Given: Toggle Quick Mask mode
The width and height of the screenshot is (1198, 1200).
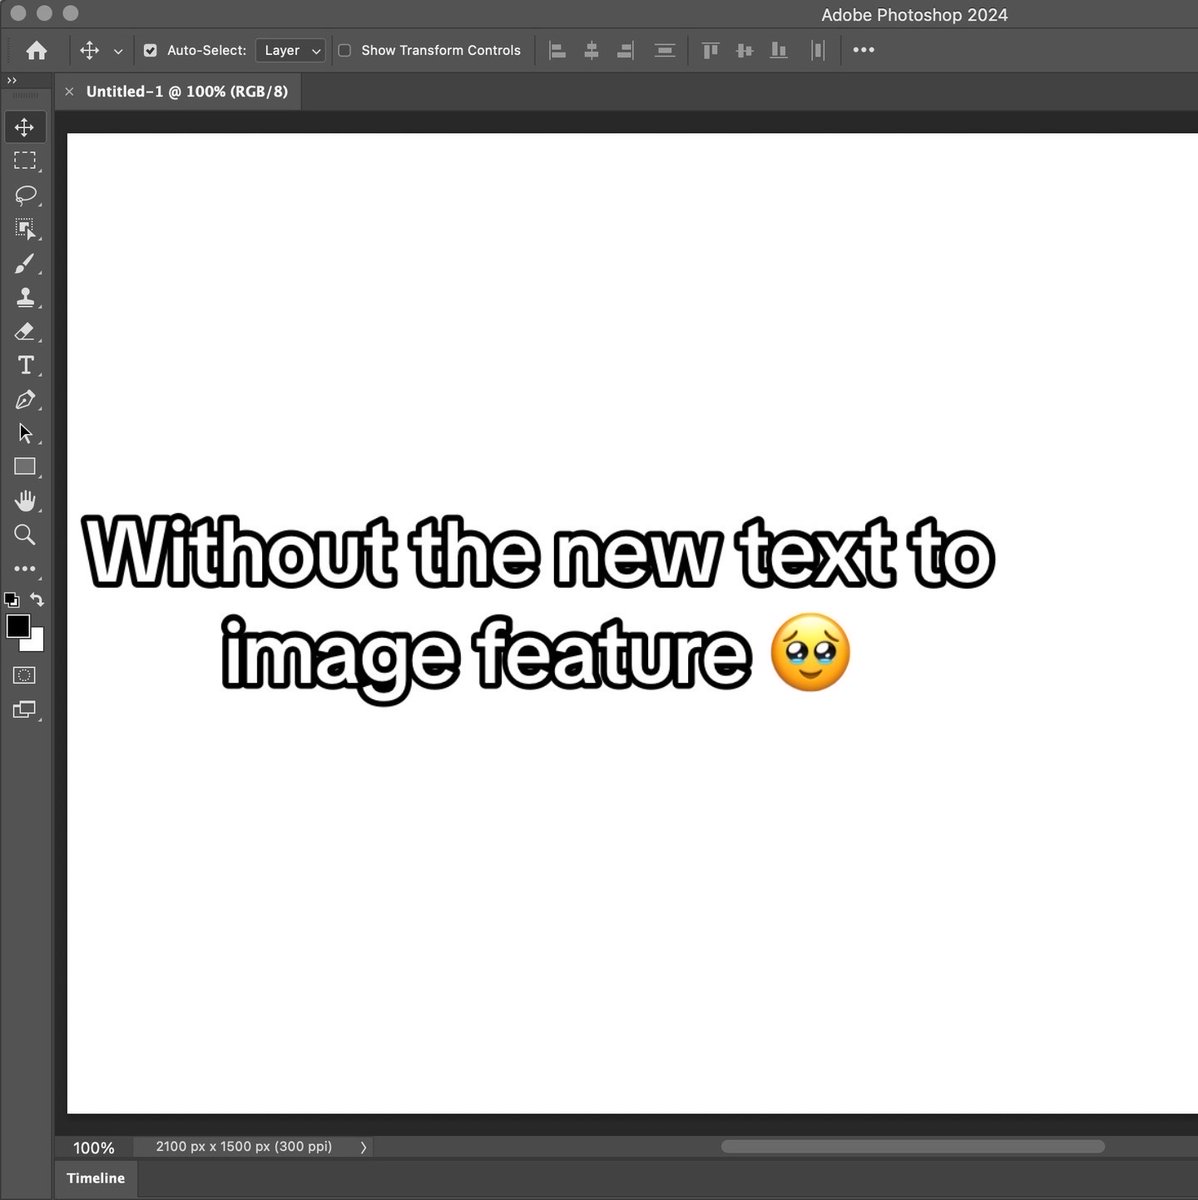Looking at the screenshot, I should tap(25, 676).
